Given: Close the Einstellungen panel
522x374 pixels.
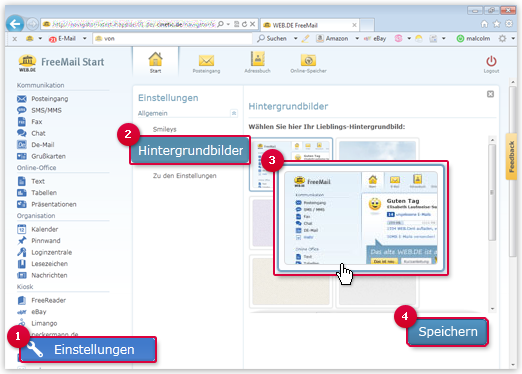Looking at the screenshot, I should (490, 94).
